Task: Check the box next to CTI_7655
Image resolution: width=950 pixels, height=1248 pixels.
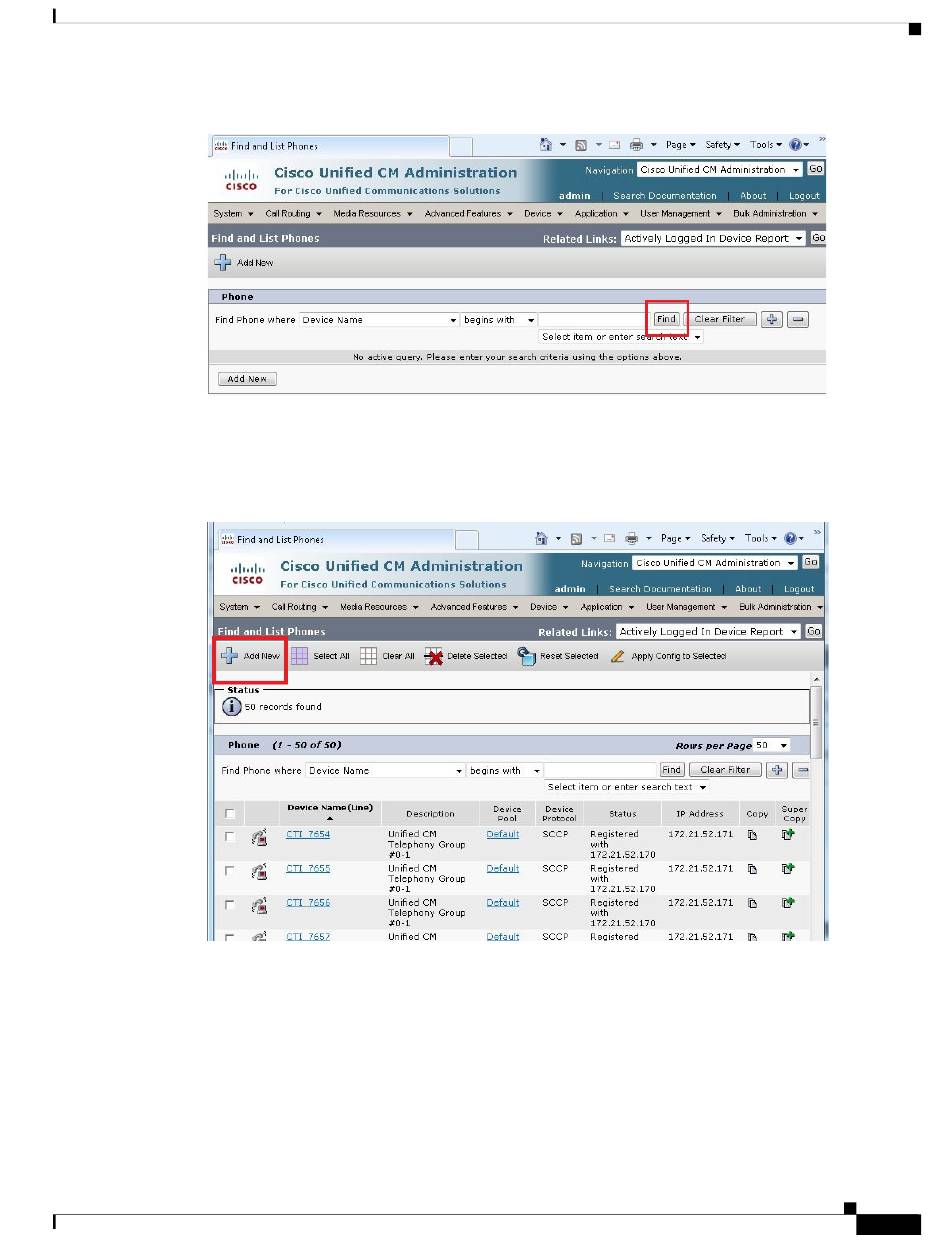Action: pyautogui.click(x=230, y=871)
